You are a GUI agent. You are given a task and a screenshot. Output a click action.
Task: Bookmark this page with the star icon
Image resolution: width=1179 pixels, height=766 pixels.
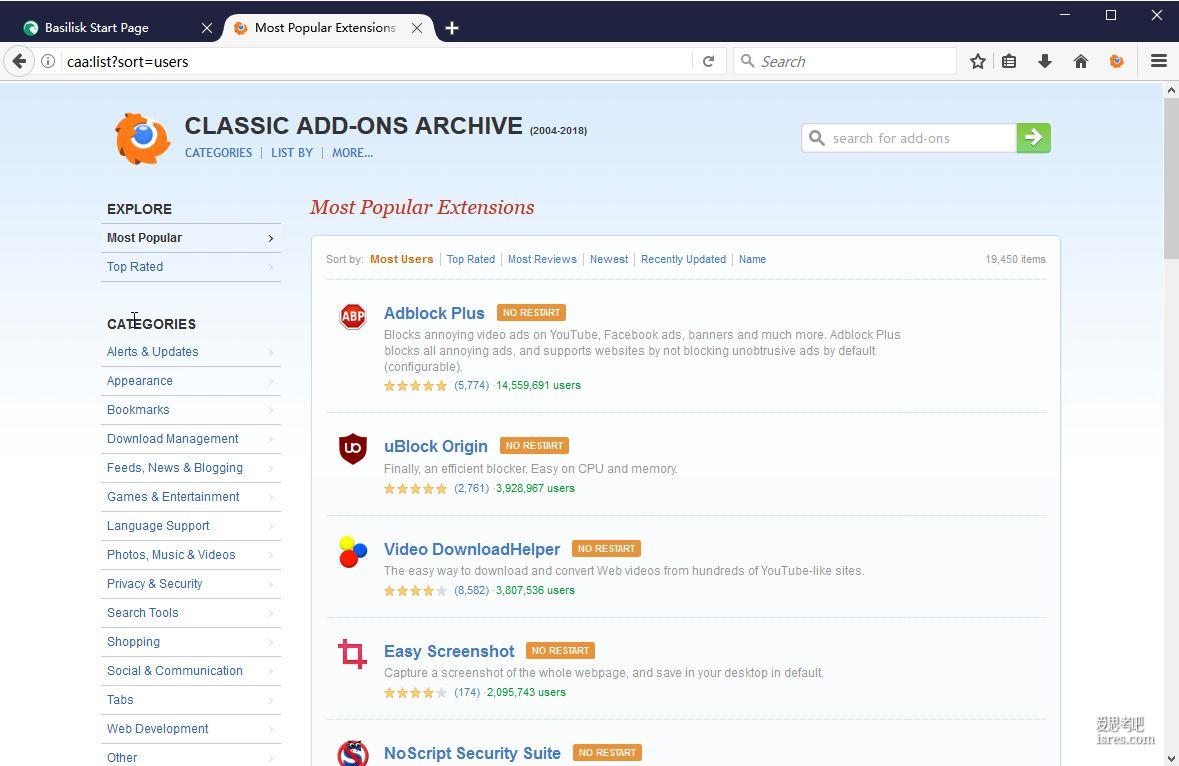977,62
